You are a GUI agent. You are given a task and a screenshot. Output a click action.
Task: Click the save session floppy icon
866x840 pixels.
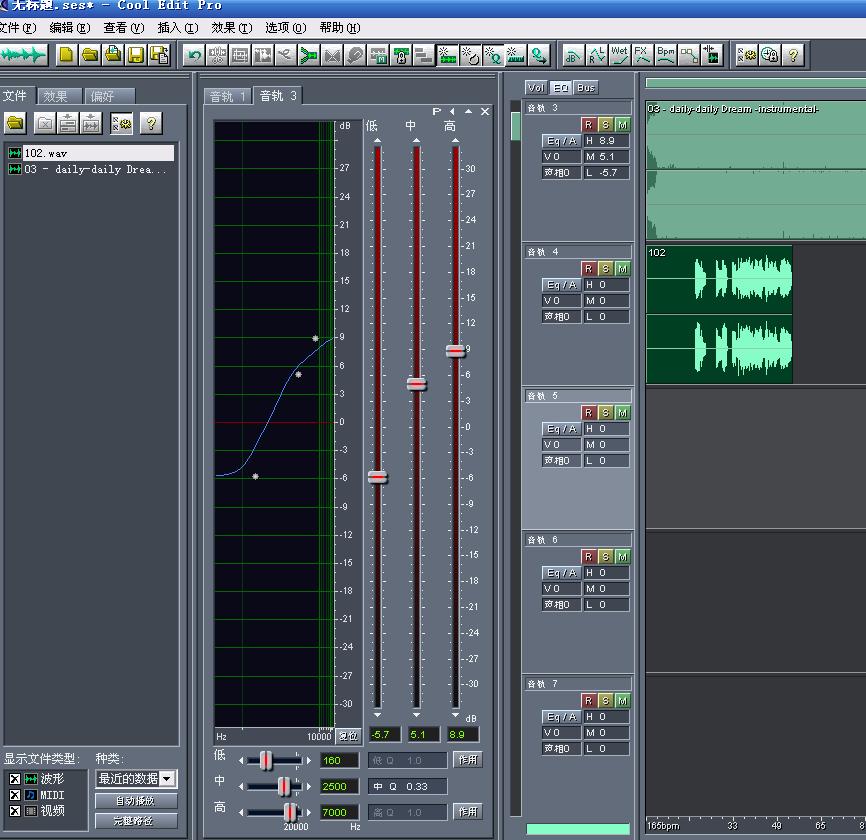(x=136, y=55)
